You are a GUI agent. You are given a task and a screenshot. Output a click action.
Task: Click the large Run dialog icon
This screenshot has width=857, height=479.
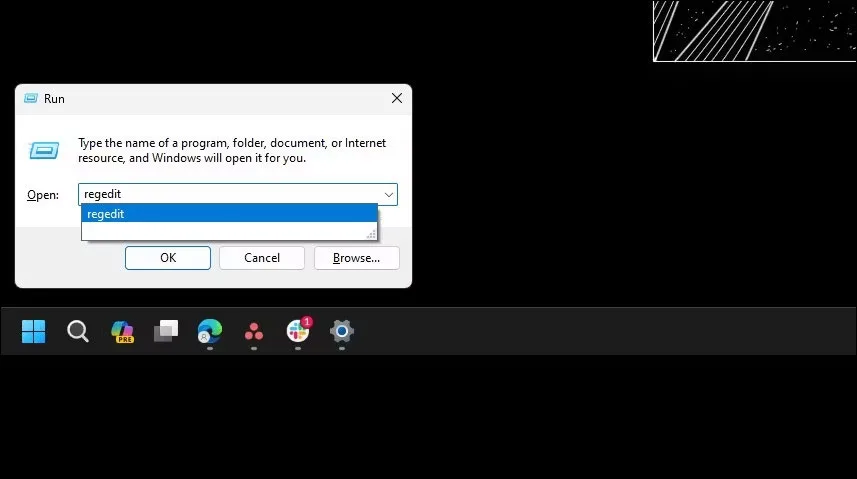pyautogui.click(x=44, y=150)
